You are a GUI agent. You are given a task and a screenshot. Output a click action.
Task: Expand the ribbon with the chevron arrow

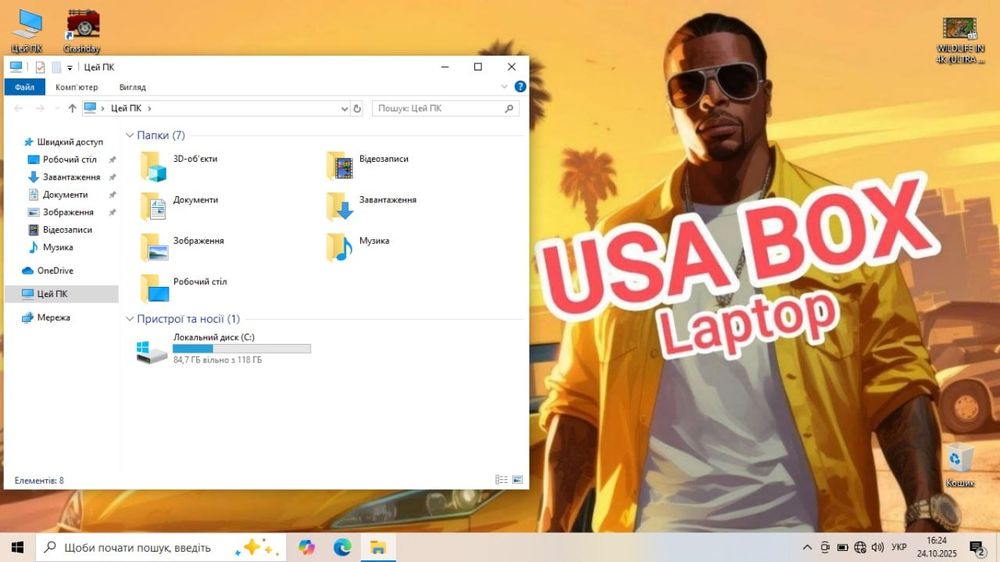tap(504, 87)
